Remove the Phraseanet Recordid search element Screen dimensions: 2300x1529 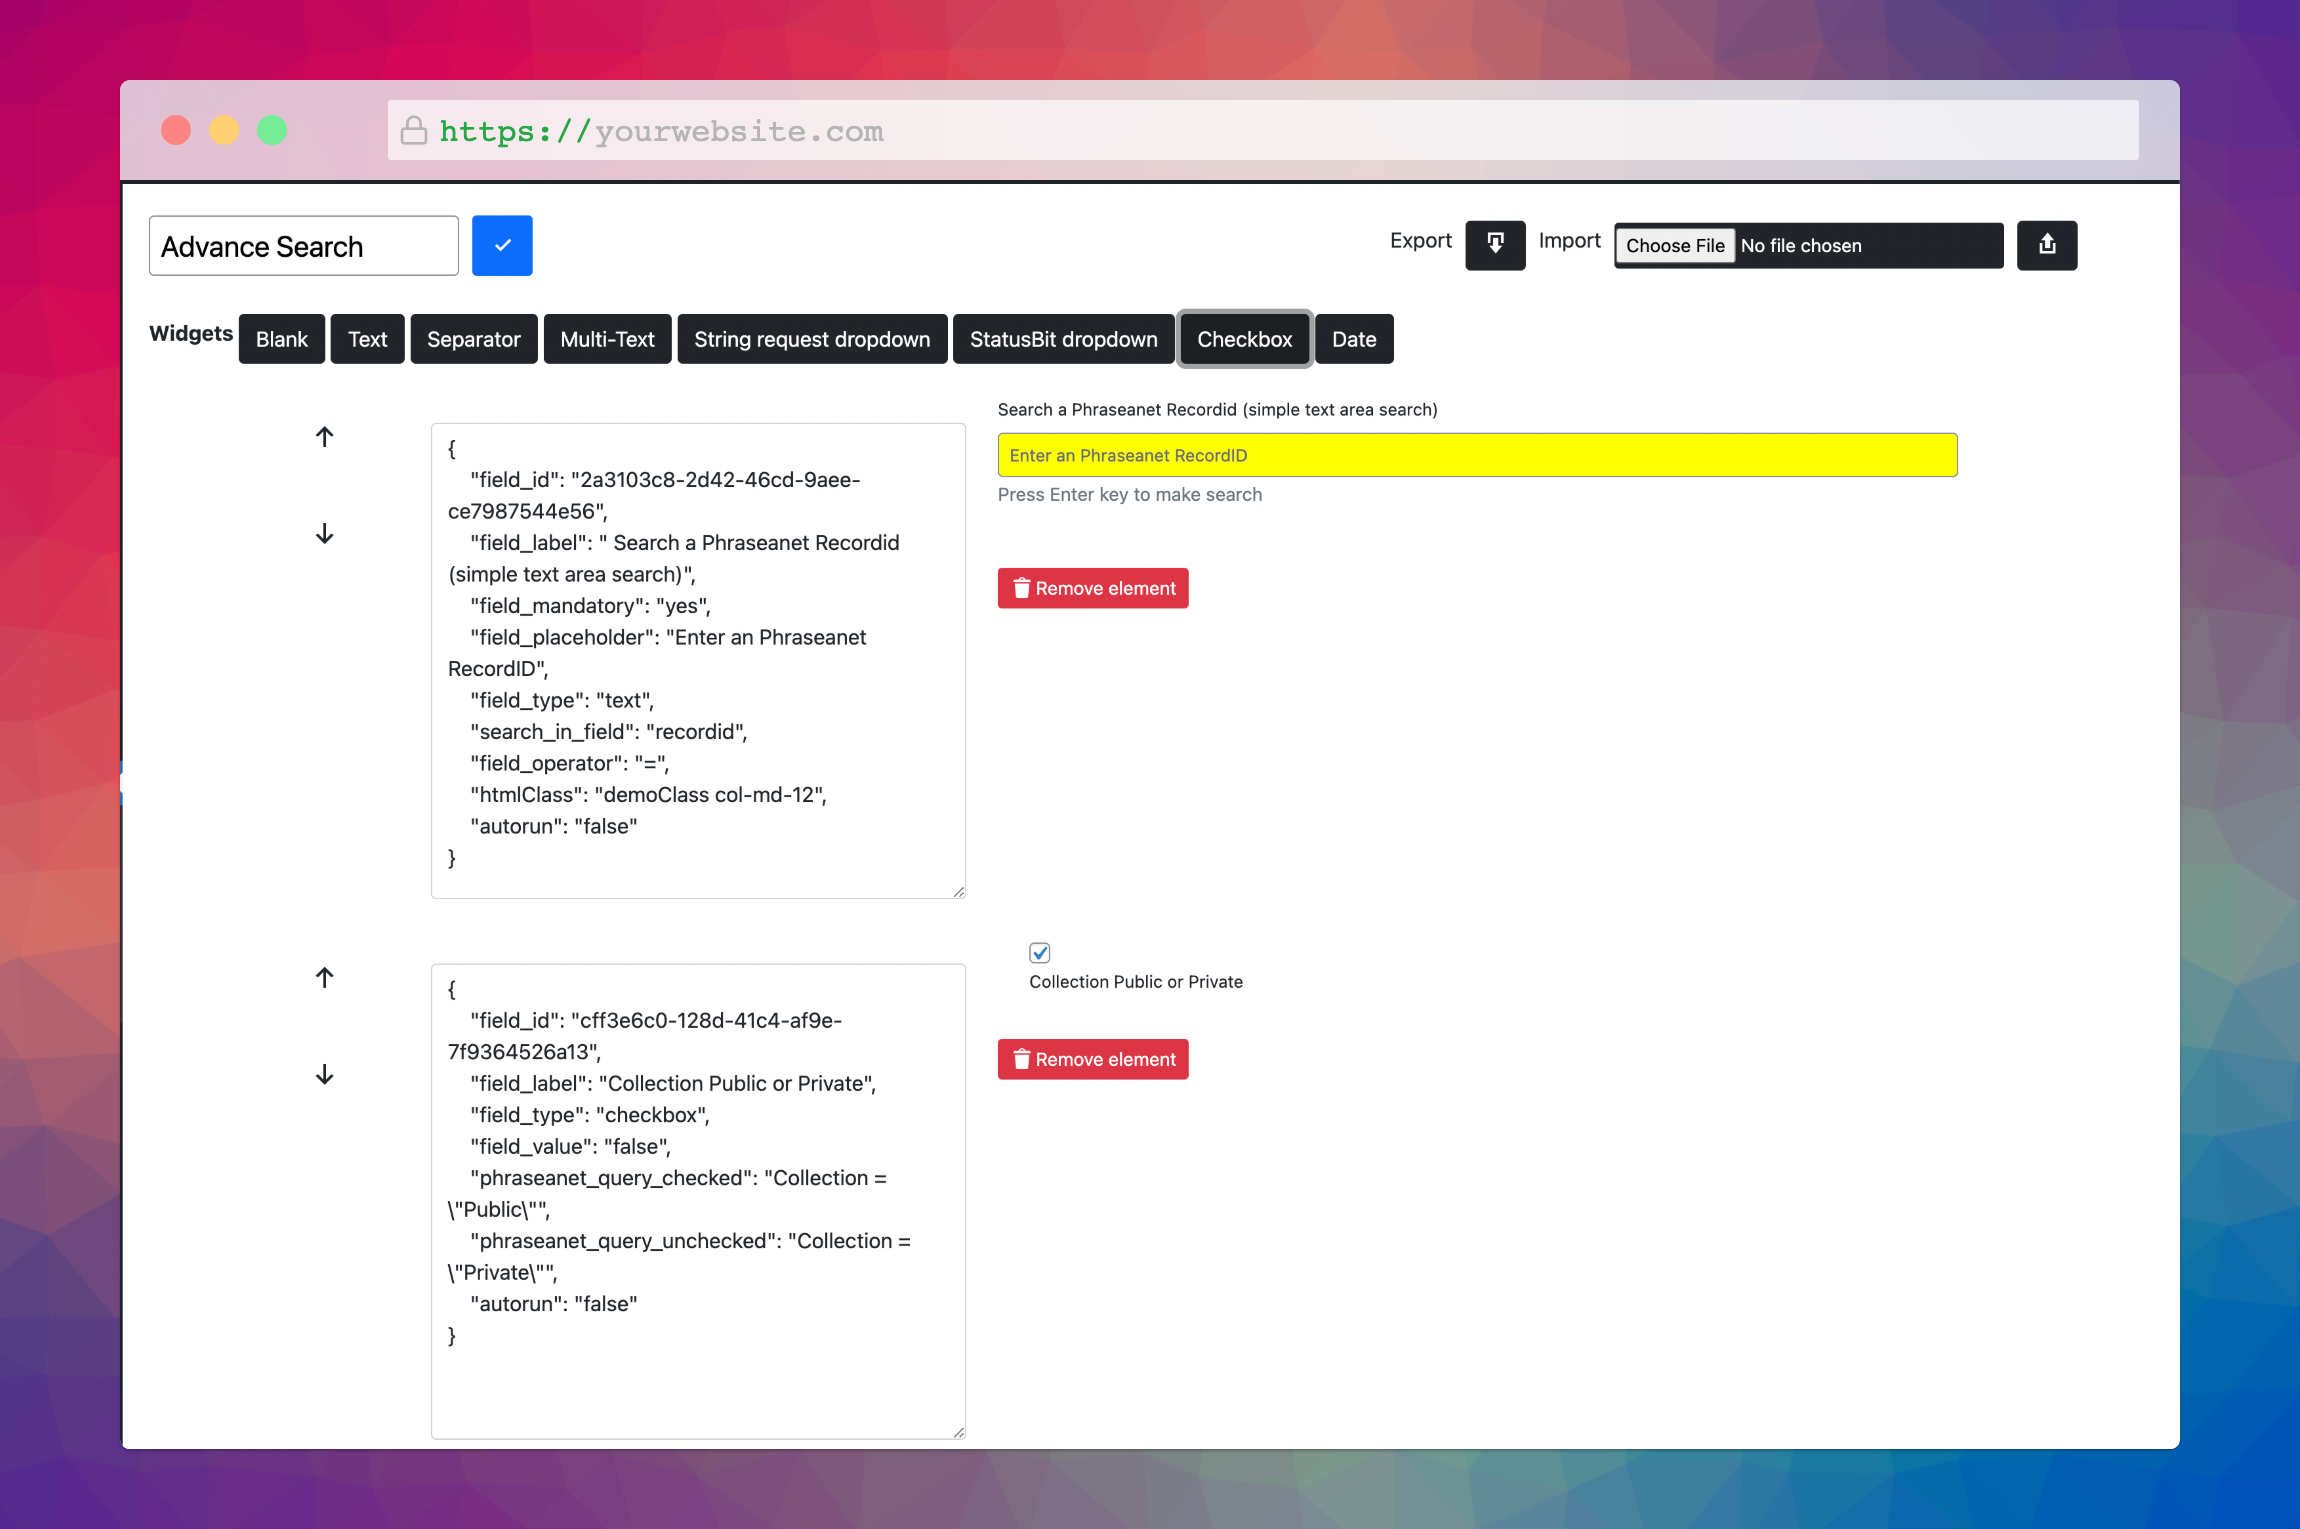point(1093,588)
